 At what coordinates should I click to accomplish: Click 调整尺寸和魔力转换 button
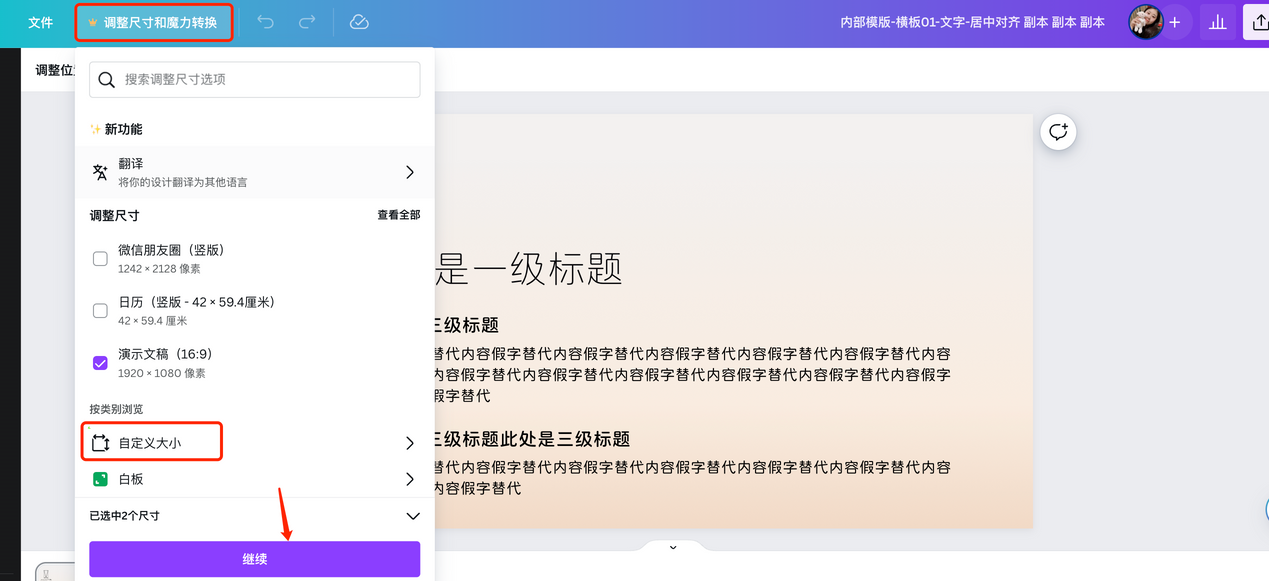point(153,22)
